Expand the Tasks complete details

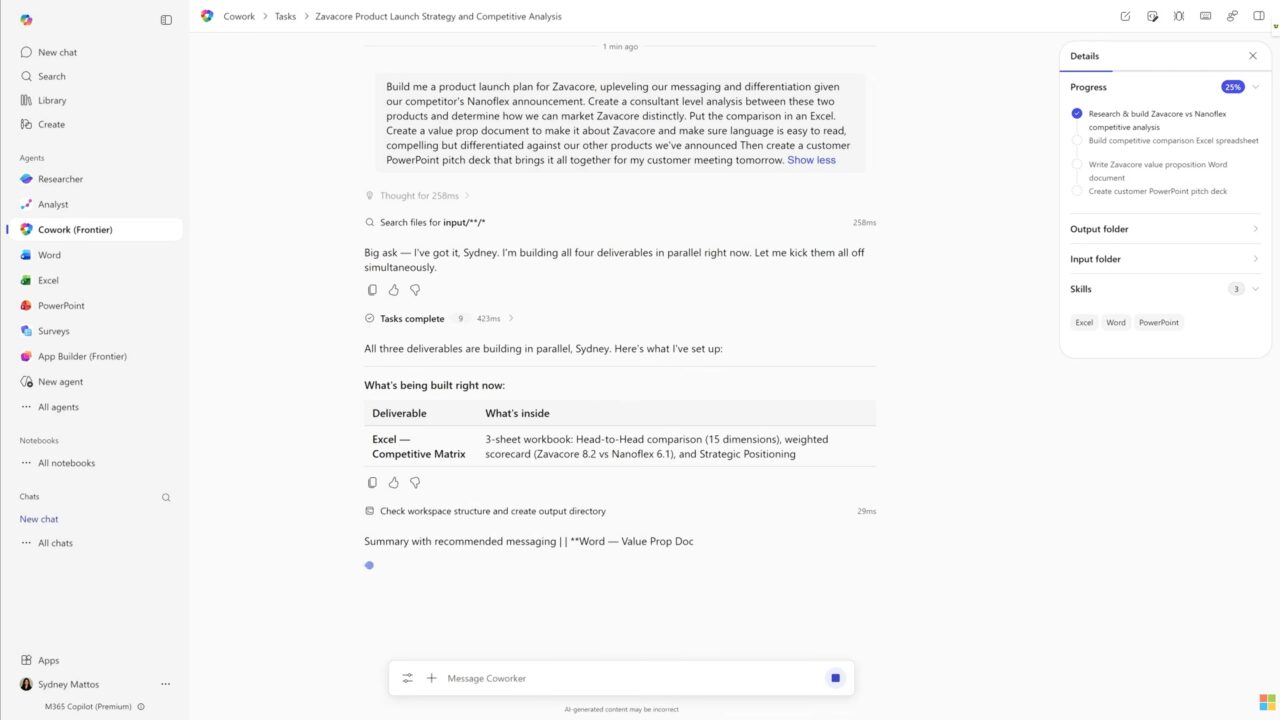[x=511, y=319]
